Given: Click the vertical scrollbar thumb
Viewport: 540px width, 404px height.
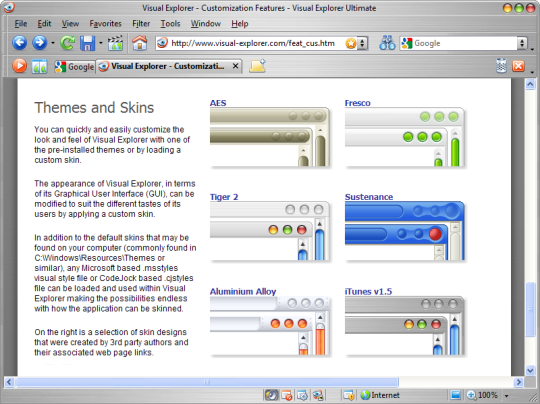Looking at the screenshot, I should [530, 309].
